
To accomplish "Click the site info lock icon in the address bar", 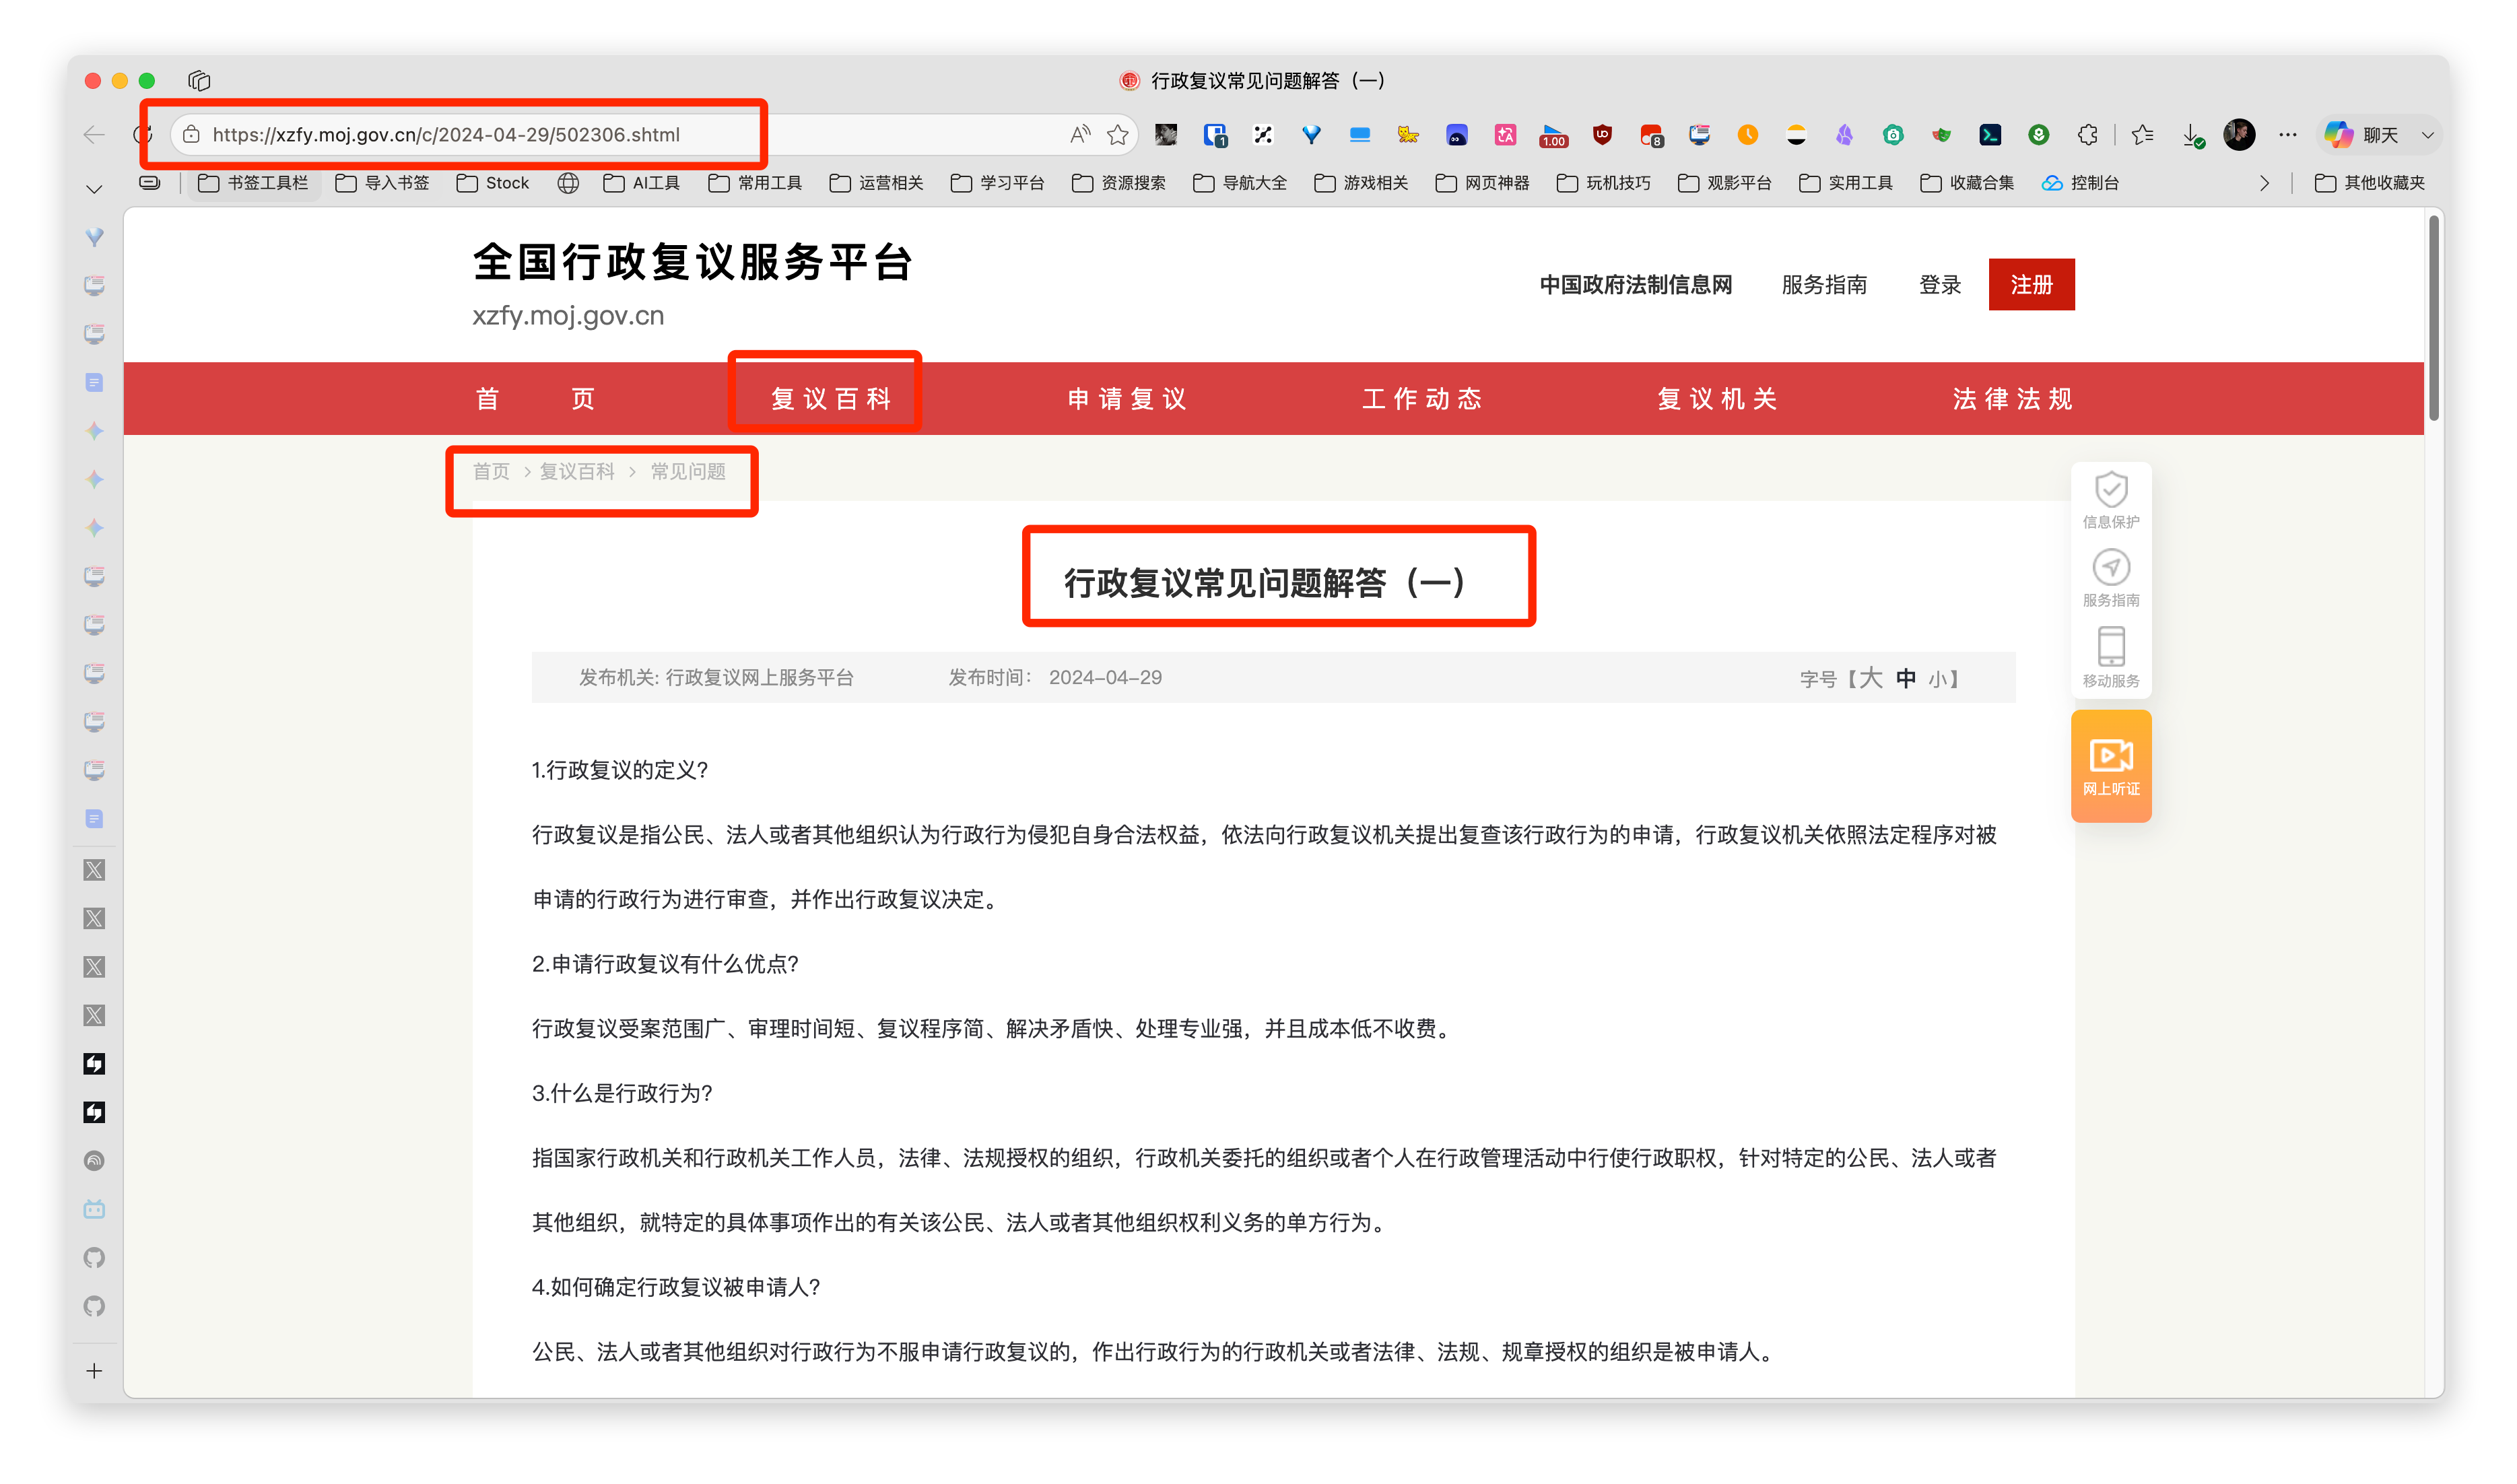I will coord(192,135).
